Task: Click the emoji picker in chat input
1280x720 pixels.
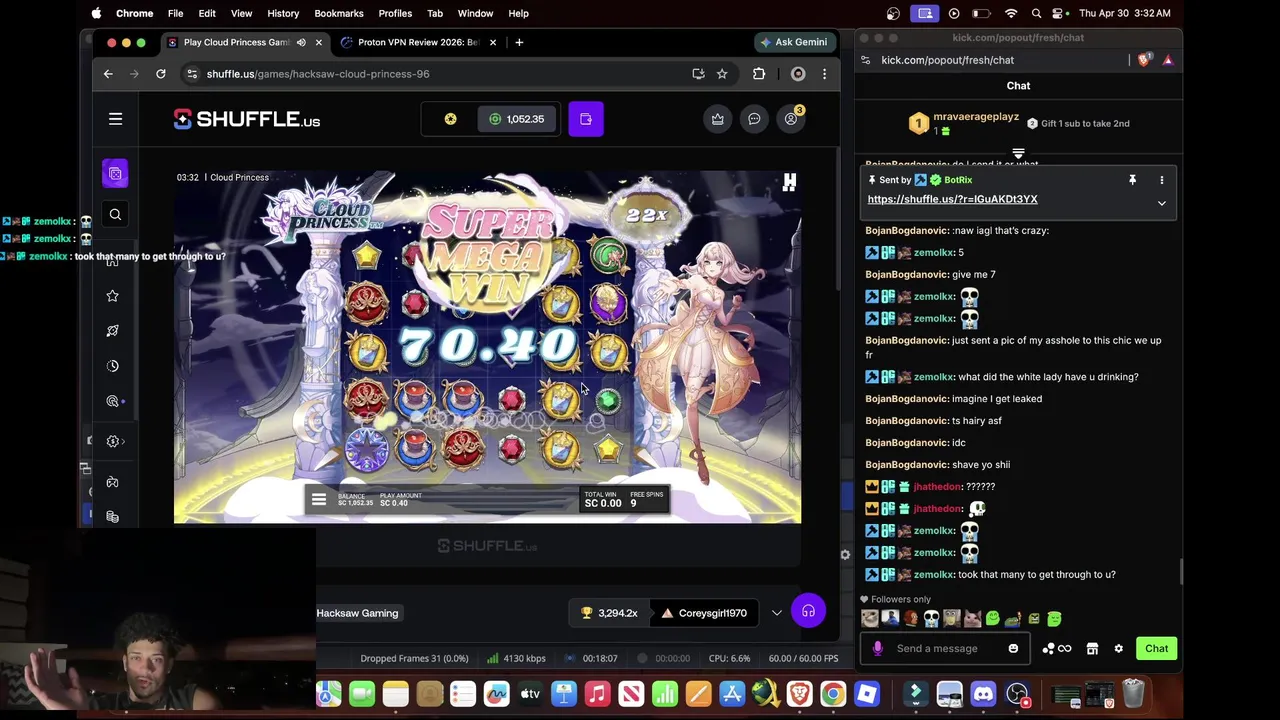Action: [x=1013, y=648]
